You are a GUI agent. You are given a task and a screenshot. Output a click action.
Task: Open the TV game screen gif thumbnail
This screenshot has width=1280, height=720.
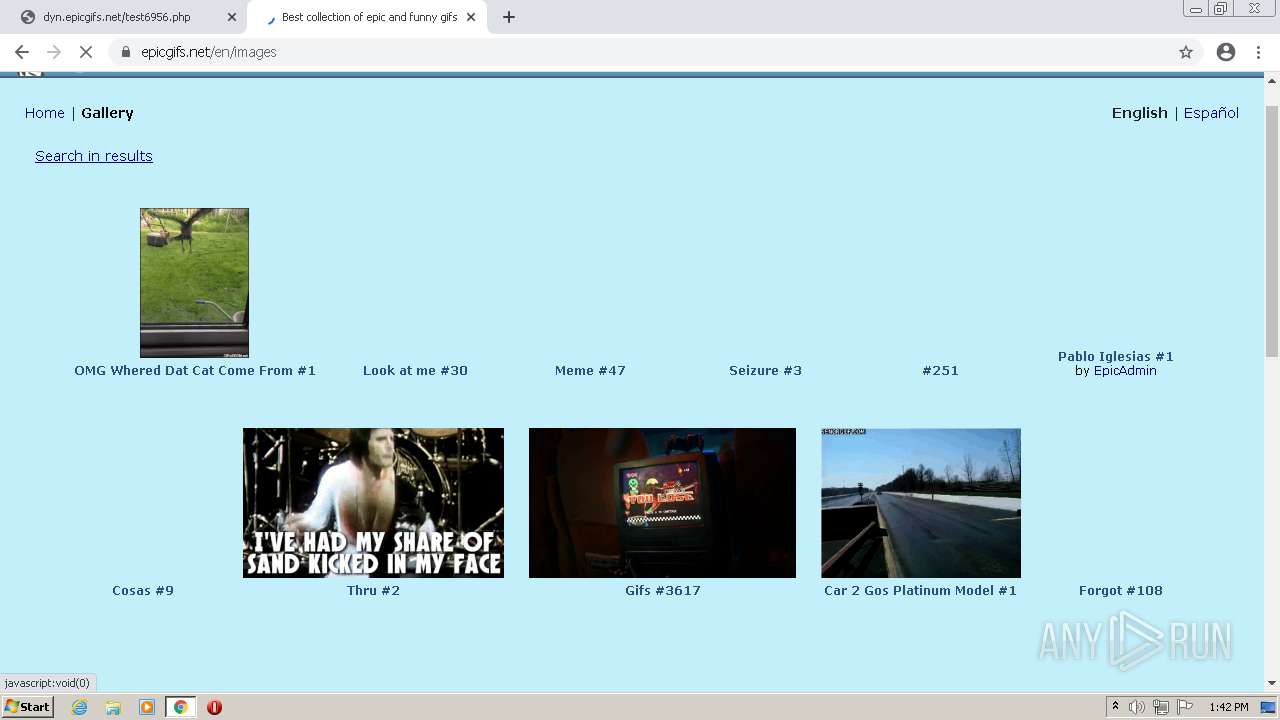(662, 503)
